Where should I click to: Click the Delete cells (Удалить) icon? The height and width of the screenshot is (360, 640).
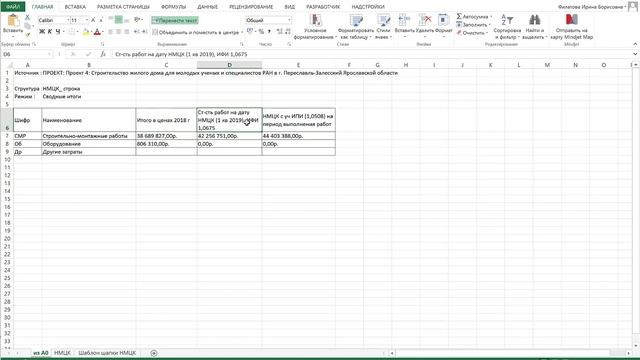point(425,20)
